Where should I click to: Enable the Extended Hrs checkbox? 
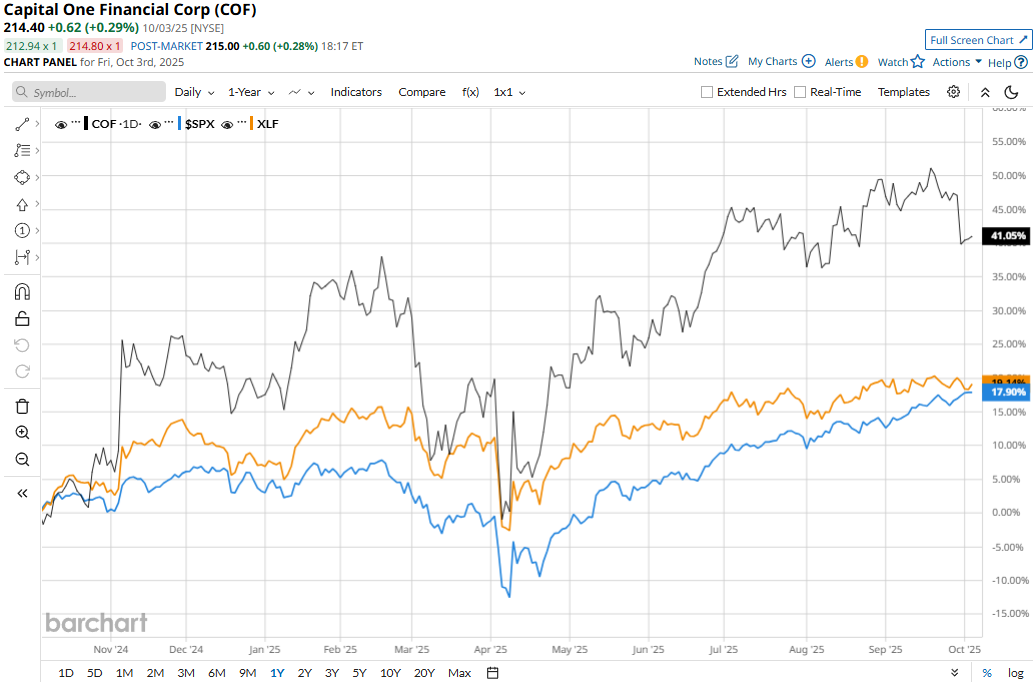[707, 92]
